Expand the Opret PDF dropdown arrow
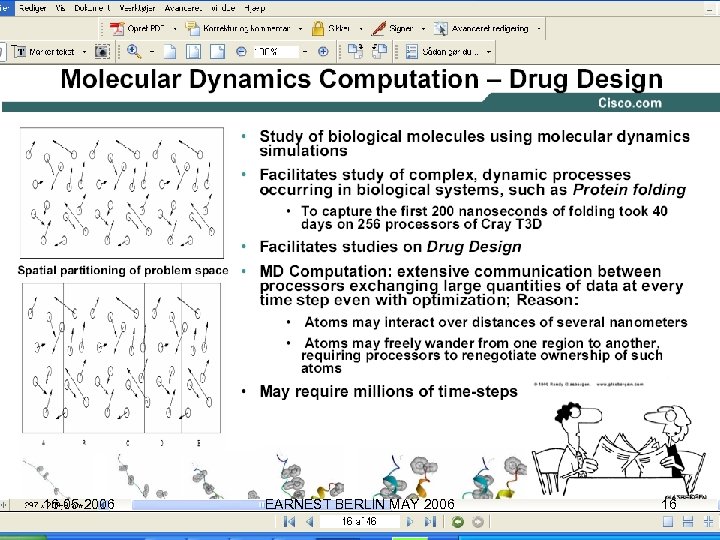This screenshot has height=540, width=720. click(x=175, y=28)
